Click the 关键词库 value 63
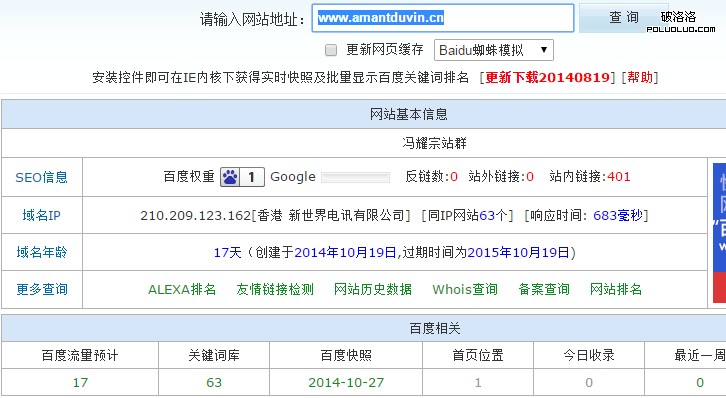 coord(214,383)
